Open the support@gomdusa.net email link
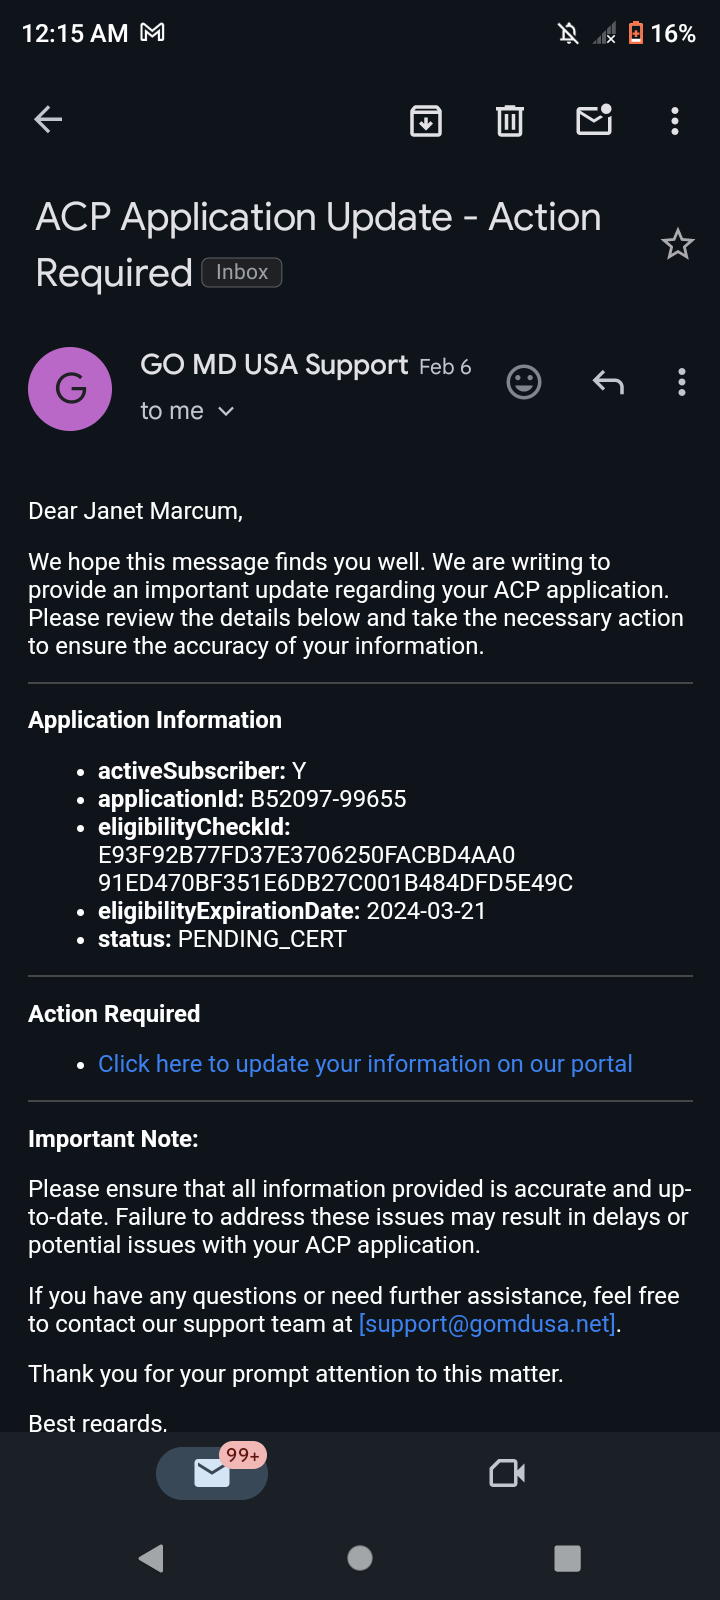Screen dimensions: 720x1600 pos(487,1324)
